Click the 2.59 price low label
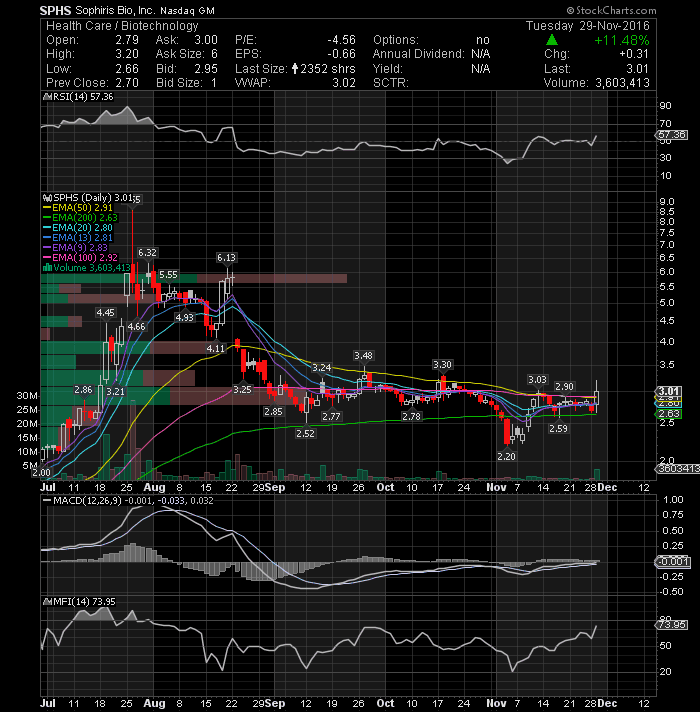This screenshot has height=712, width=700. coord(558,428)
